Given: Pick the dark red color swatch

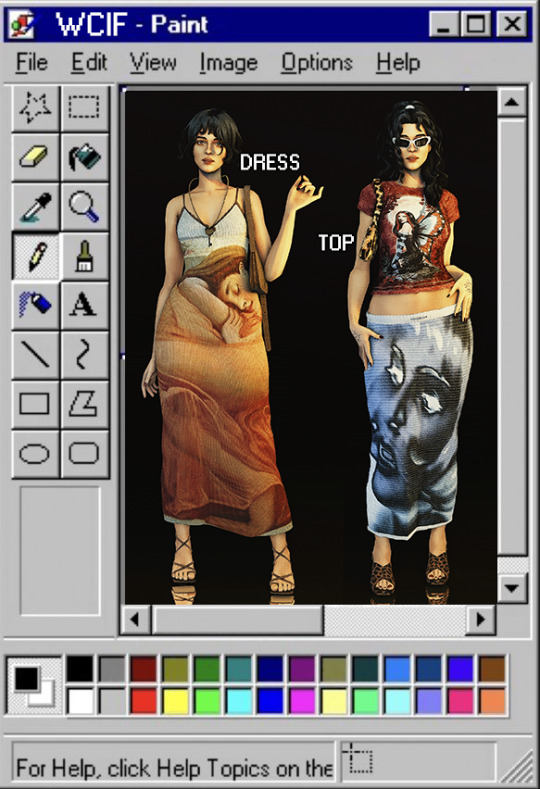Looking at the screenshot, I should (x=143, y=668).
